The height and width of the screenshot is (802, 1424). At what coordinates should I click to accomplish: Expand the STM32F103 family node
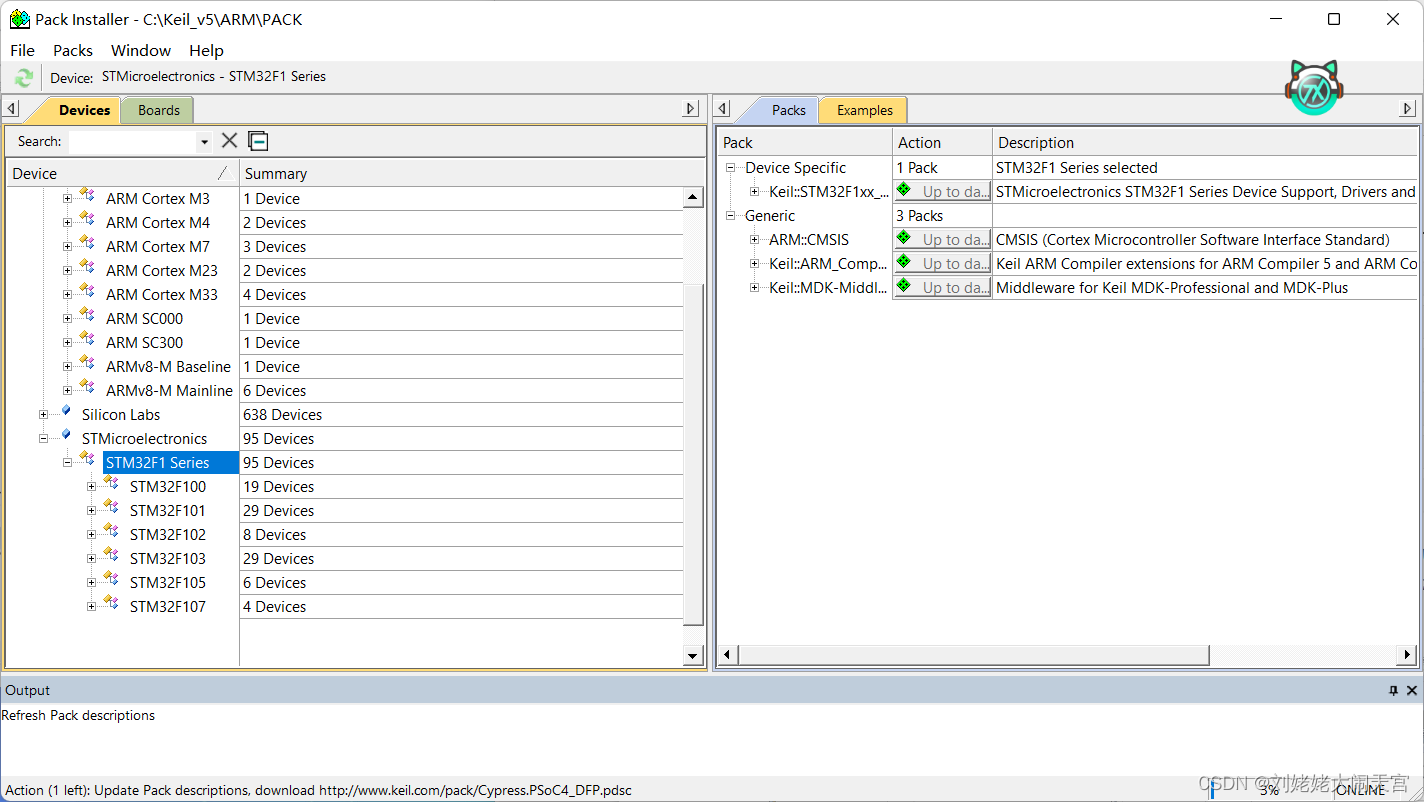tap(91, 558)
